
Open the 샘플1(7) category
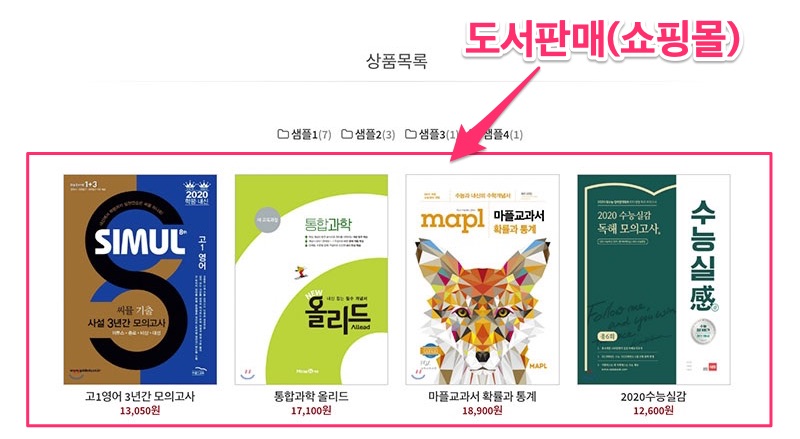point(311,135)
